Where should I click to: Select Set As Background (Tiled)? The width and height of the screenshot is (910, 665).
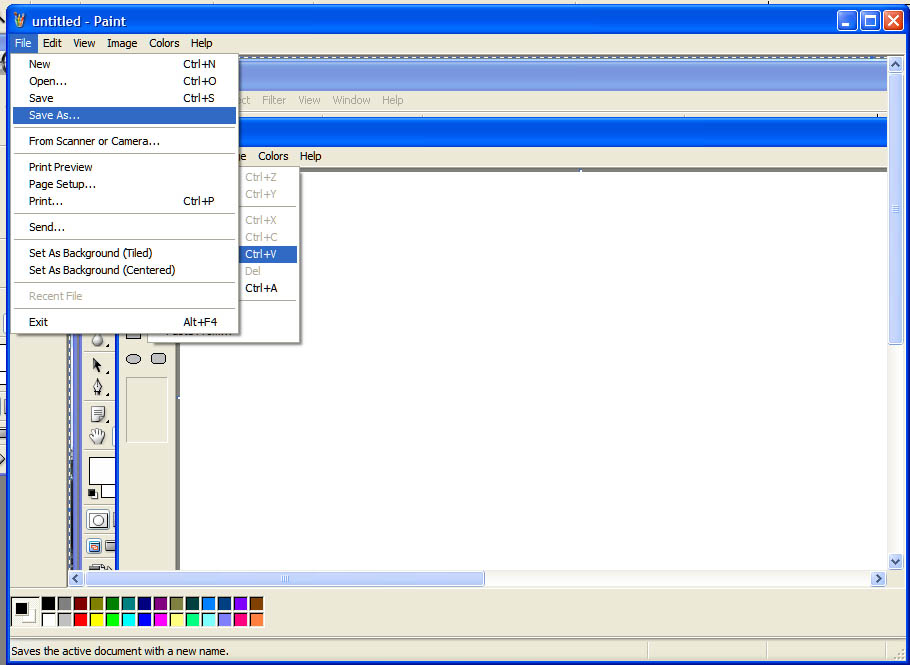90,253
